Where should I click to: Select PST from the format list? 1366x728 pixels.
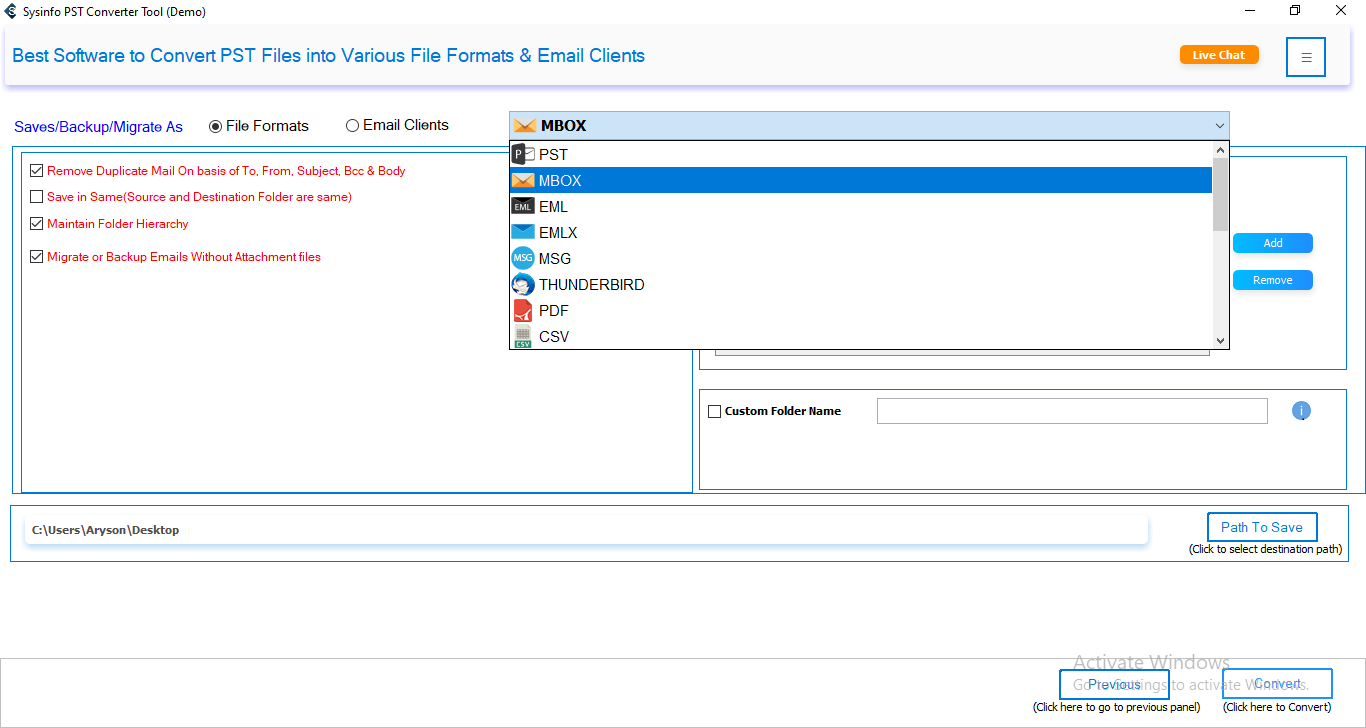(x=861, y=155)
